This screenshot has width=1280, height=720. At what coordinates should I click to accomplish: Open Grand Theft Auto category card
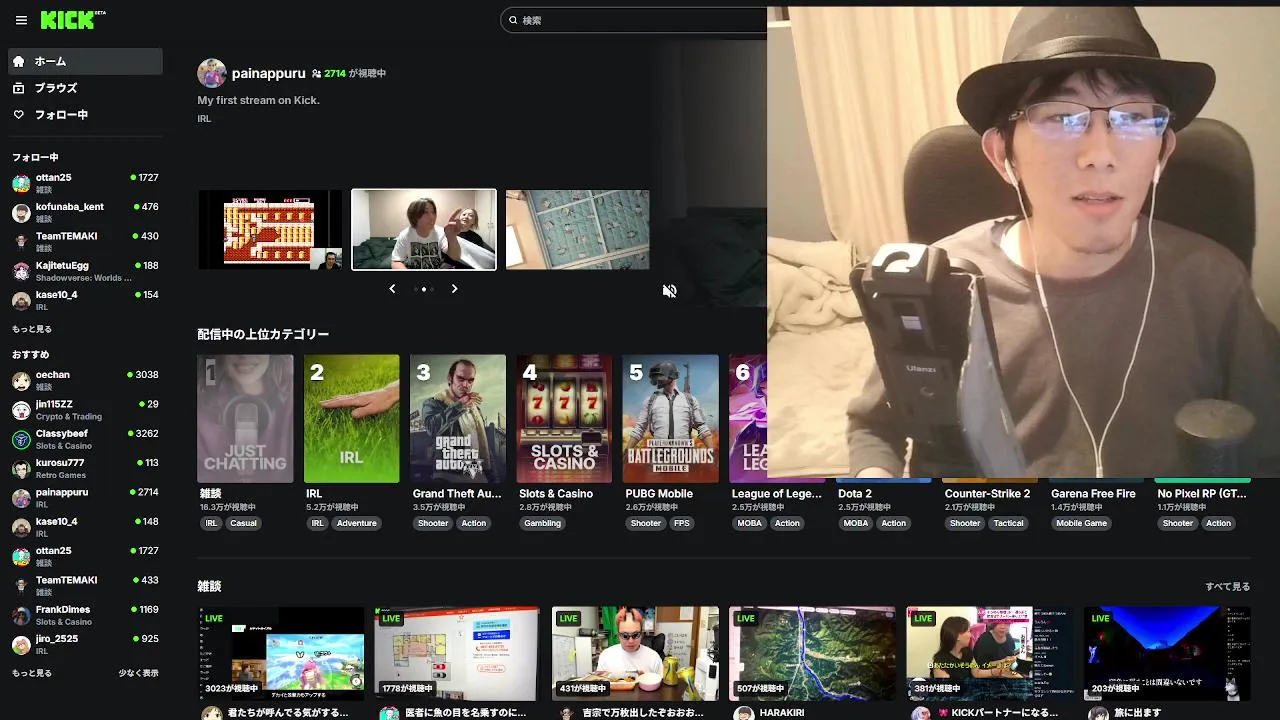coord(457,419)
